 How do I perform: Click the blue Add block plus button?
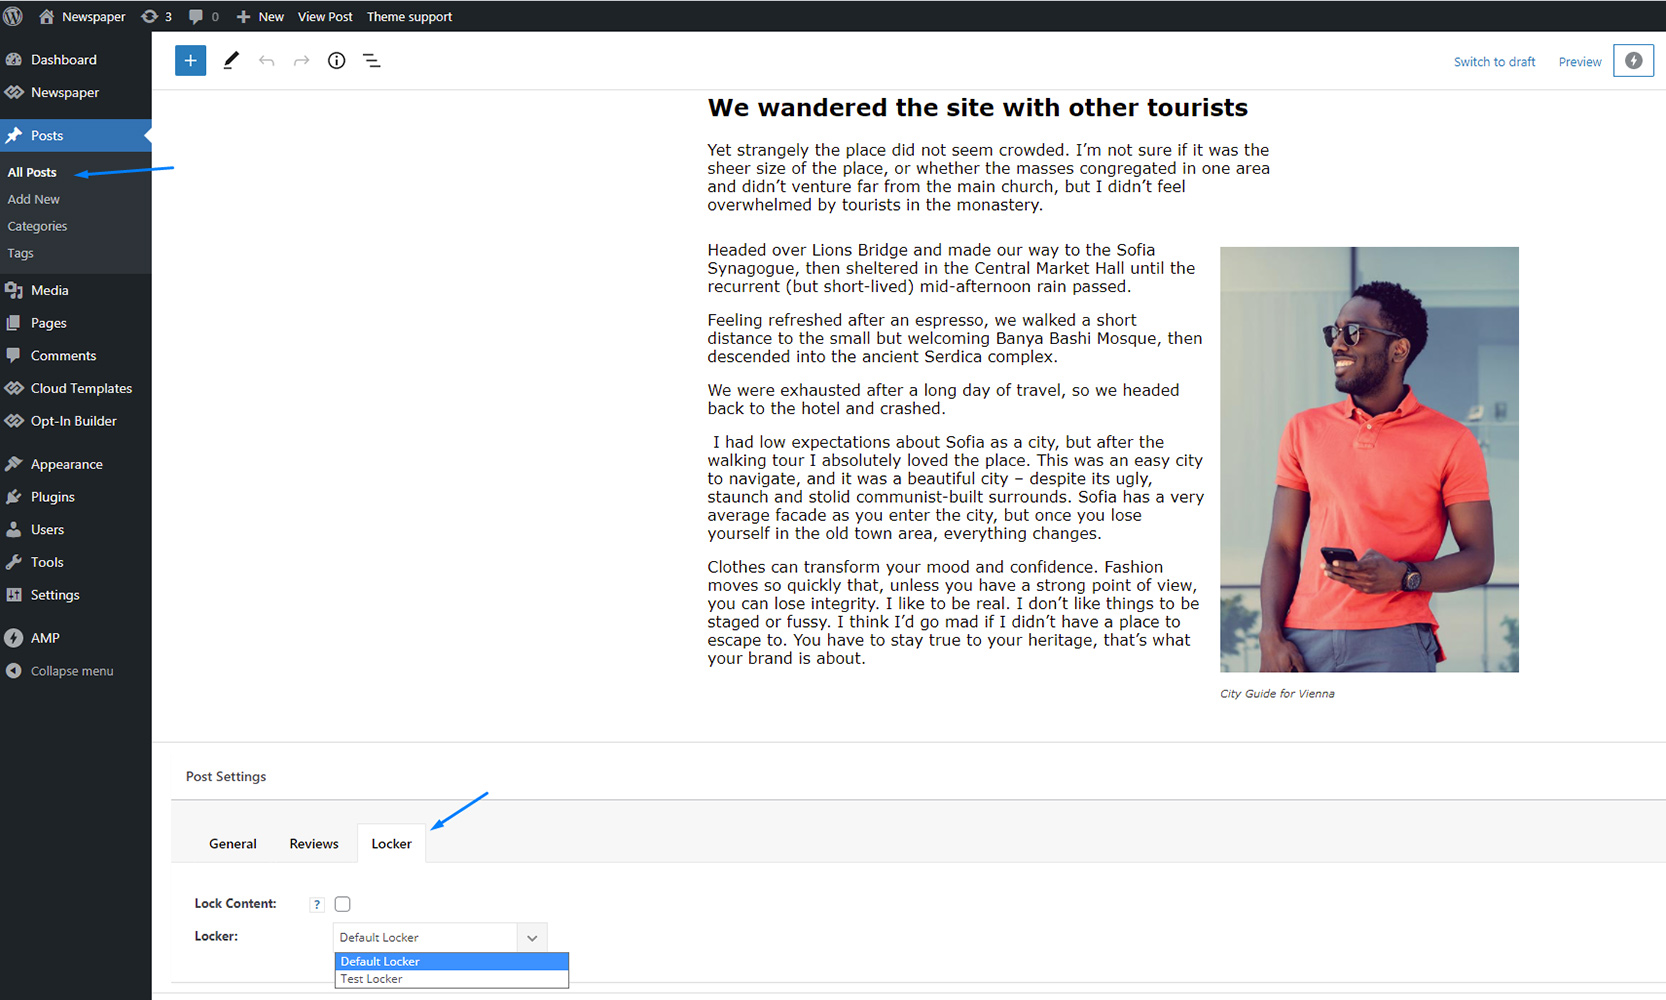pyautogui.click(x=190, y=61)
